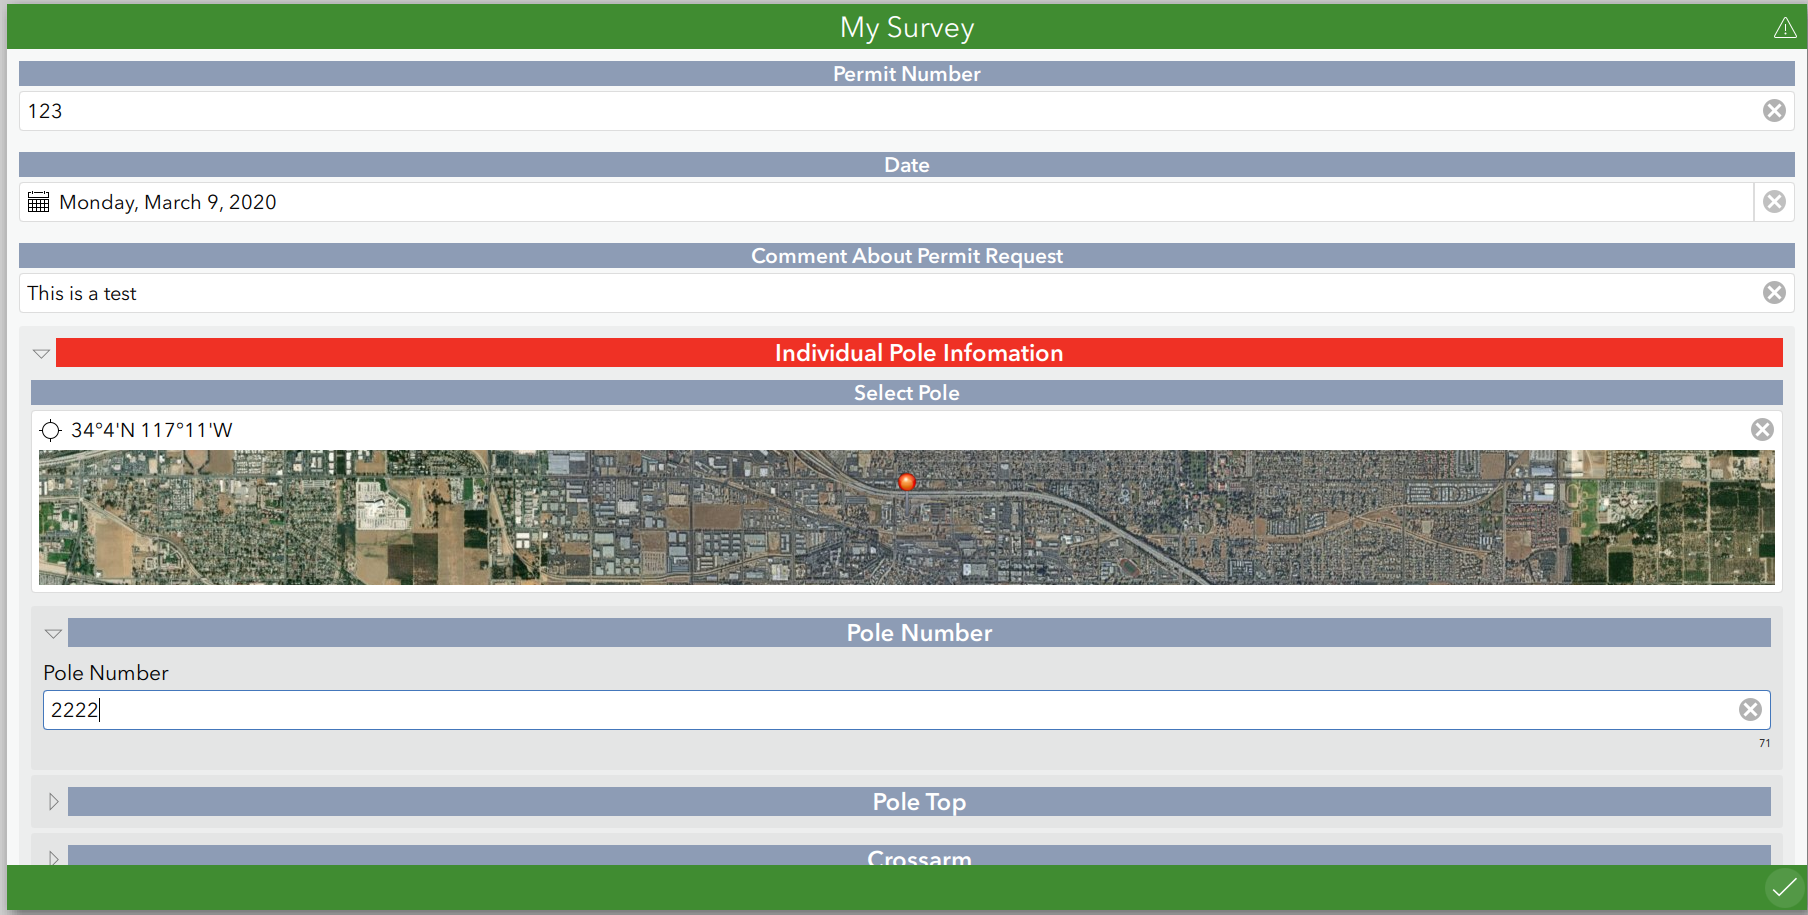Click the My Survey title

(907, 28)
